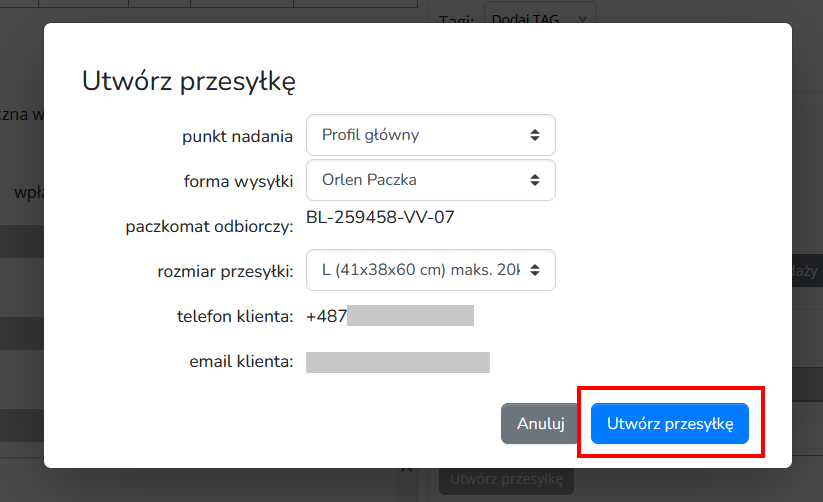Viewport: 823px width, 502px height.
Task: Cancel the dialog with Anuluj
Action: (541, 423)
